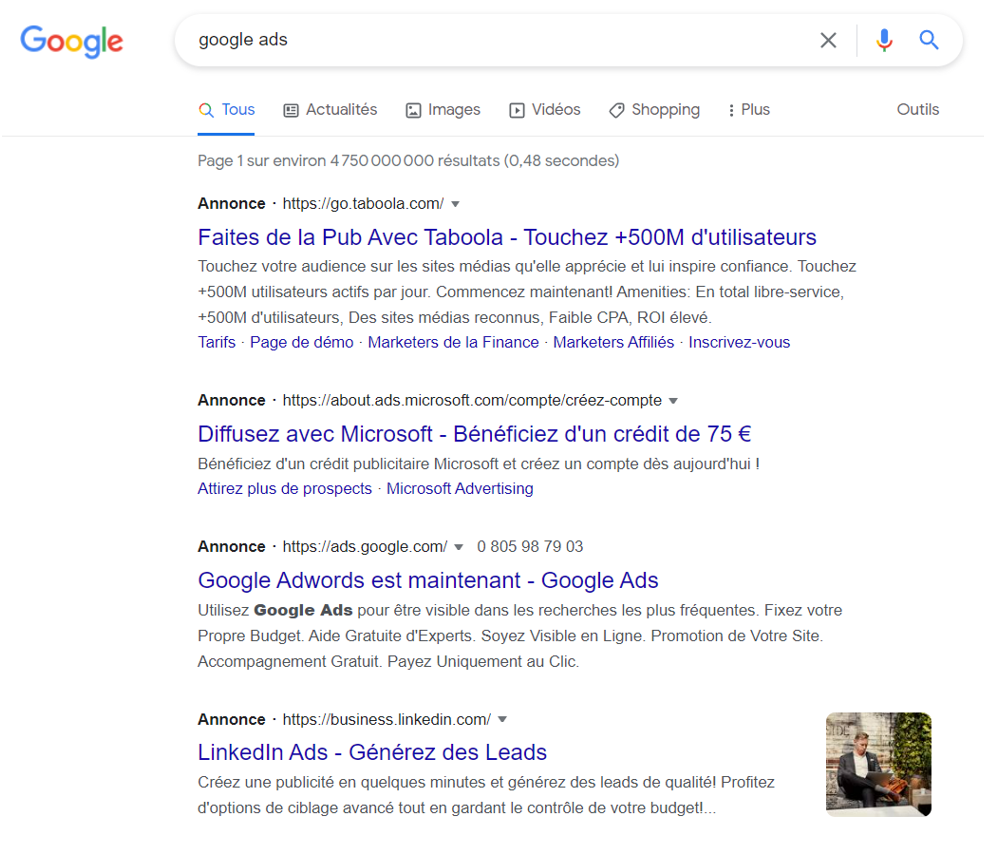Expand arrow next to ads.google.com URL
Screen dimensions: 984x860
[459, 547]
